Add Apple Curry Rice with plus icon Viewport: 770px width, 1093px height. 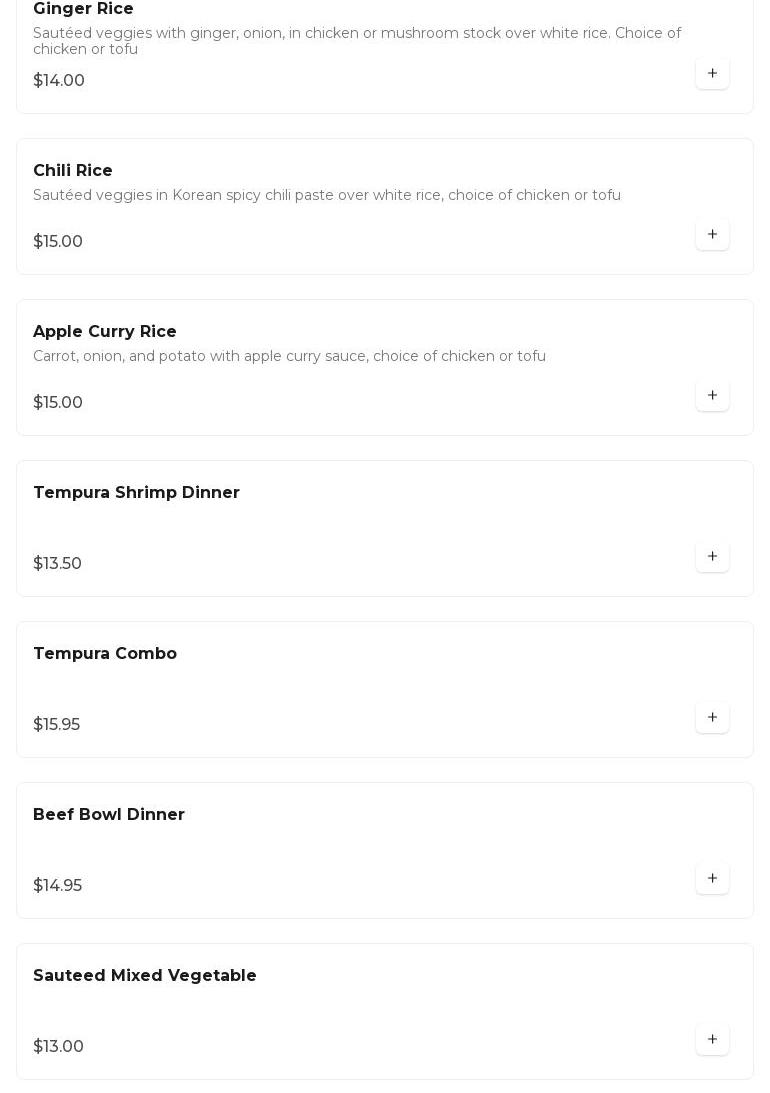pyautogui.click(x=712, y=396)
